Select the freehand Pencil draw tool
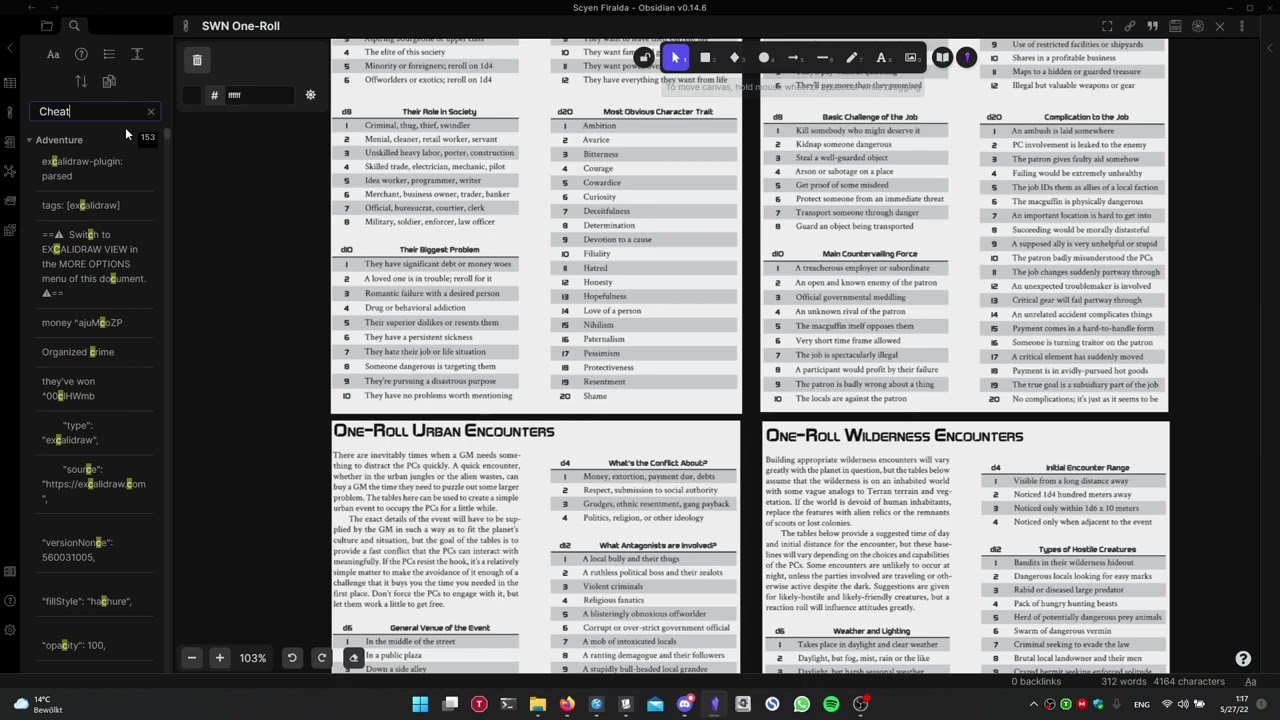The width and height of the screenshot is (1280, 720). pyautogui.click(x=852, y=58)
